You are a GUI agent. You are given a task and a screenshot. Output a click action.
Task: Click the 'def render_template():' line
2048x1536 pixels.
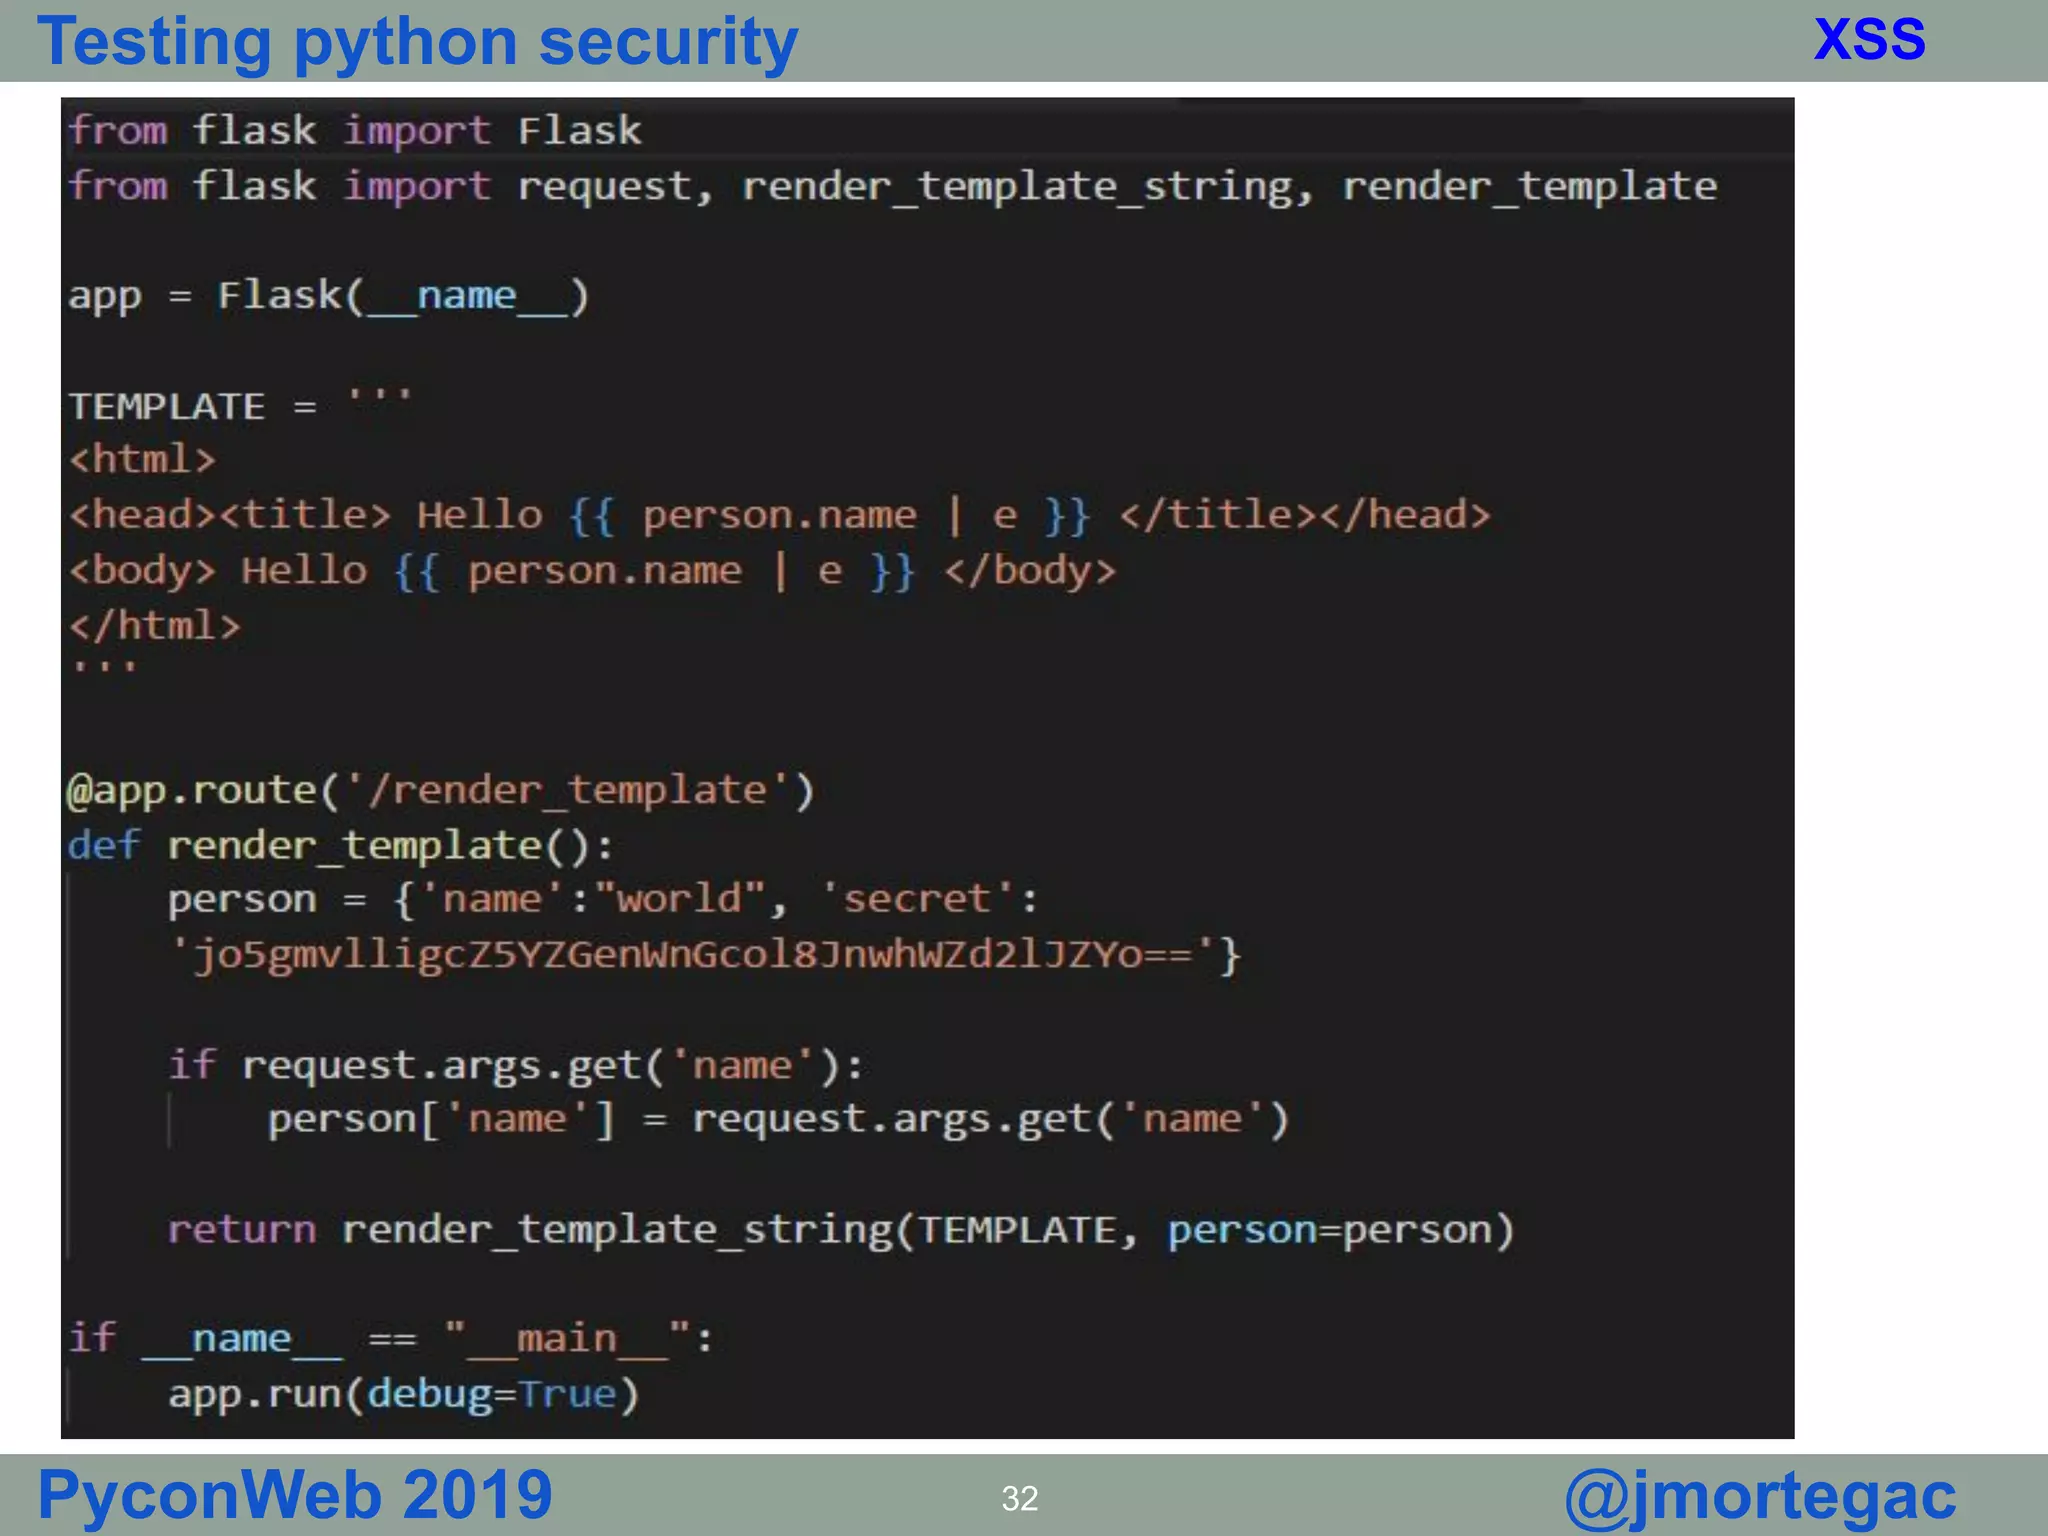[x=340, y=846]
